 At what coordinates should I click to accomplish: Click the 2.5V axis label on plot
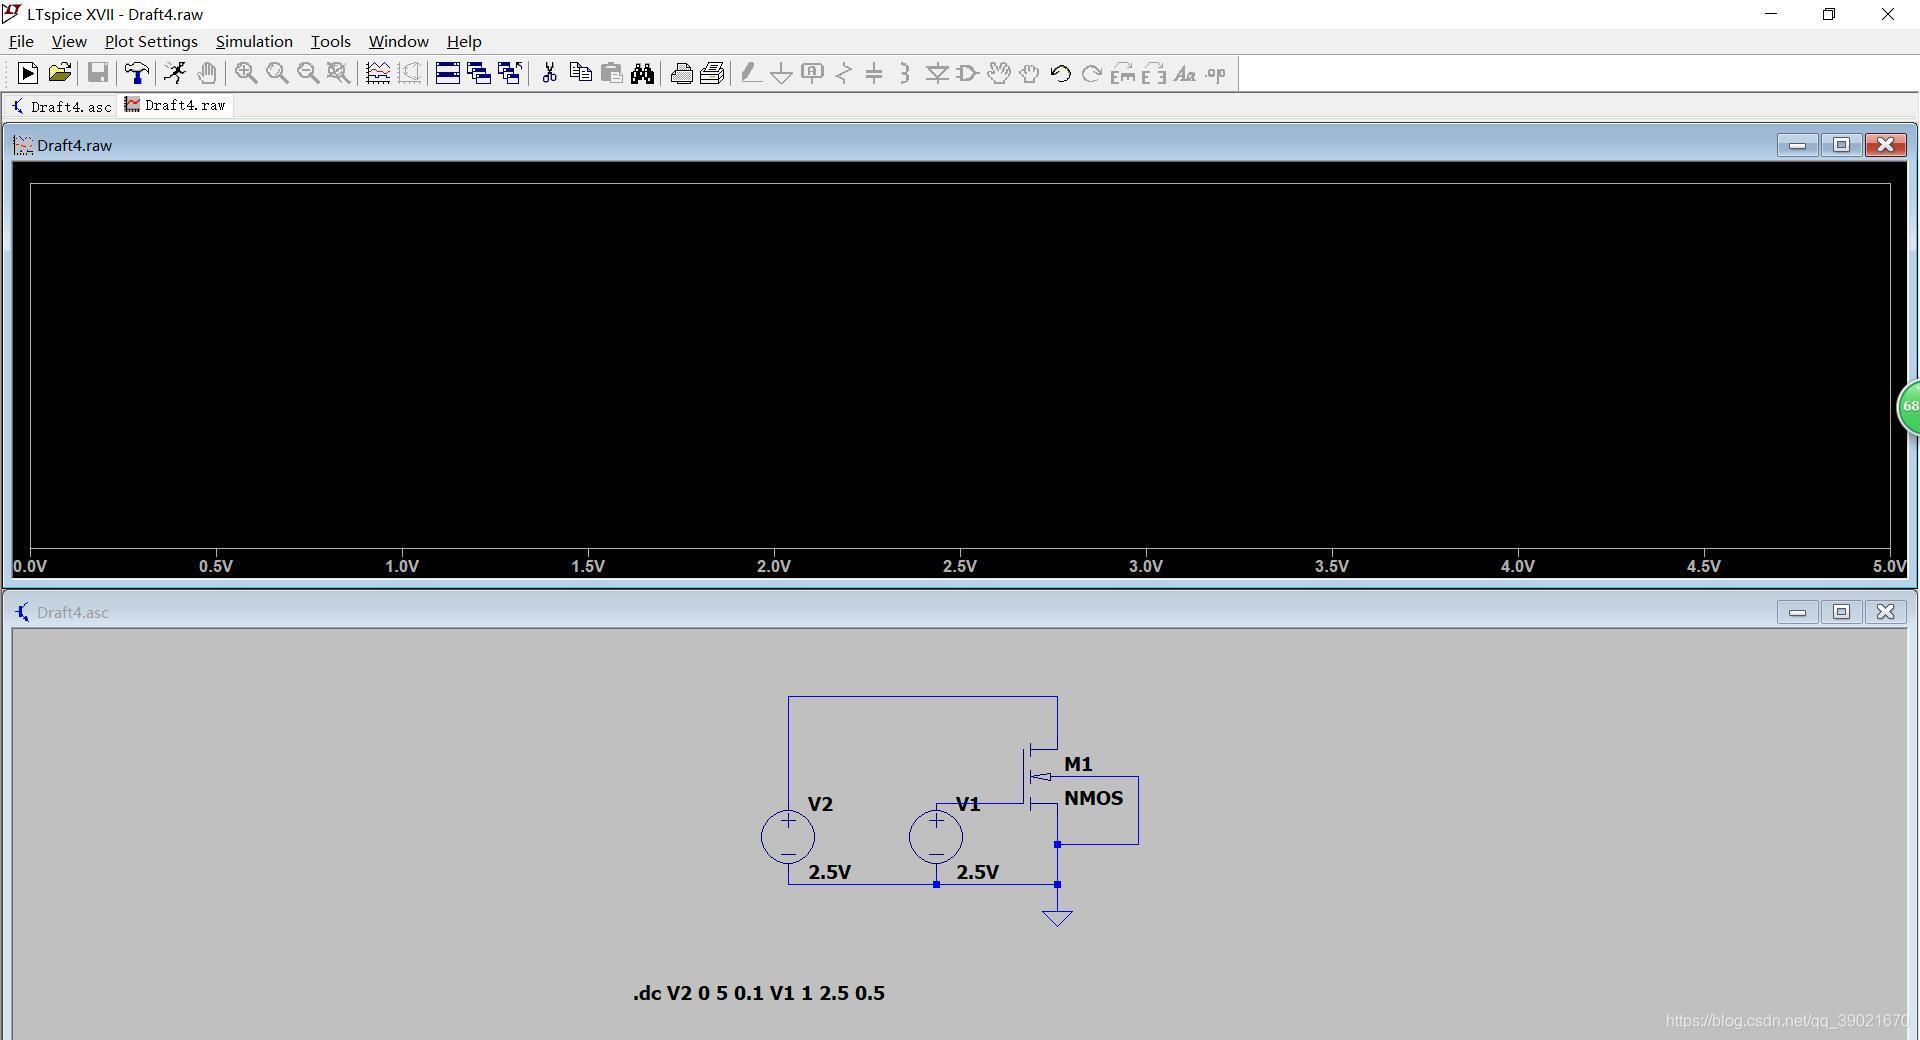click(960, 566)
